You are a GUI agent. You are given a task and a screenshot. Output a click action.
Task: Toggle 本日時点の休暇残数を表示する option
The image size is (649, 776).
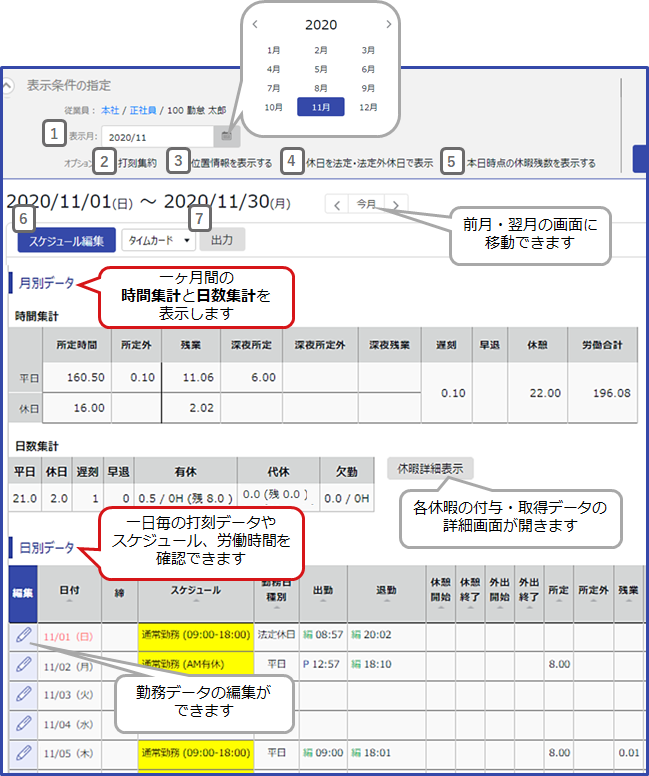(530, 162)
